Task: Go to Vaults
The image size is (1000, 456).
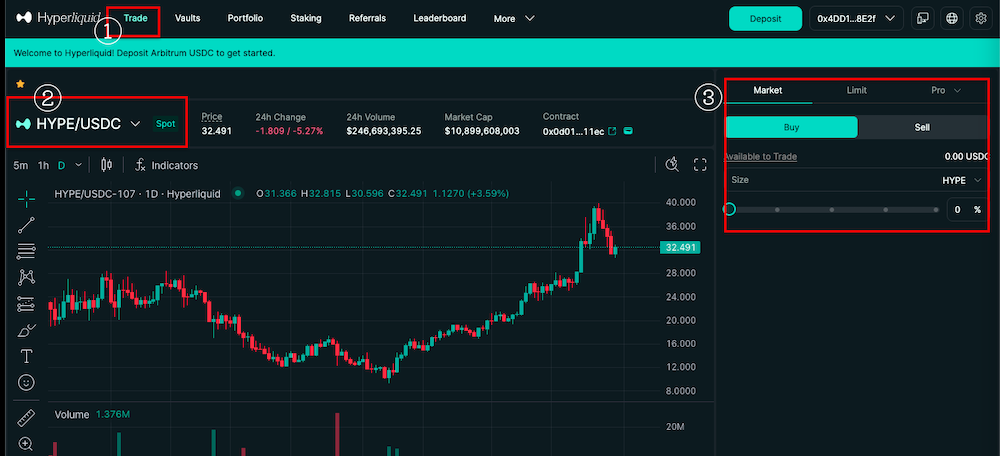Action: pyautogui.click(x=188, y=18)
